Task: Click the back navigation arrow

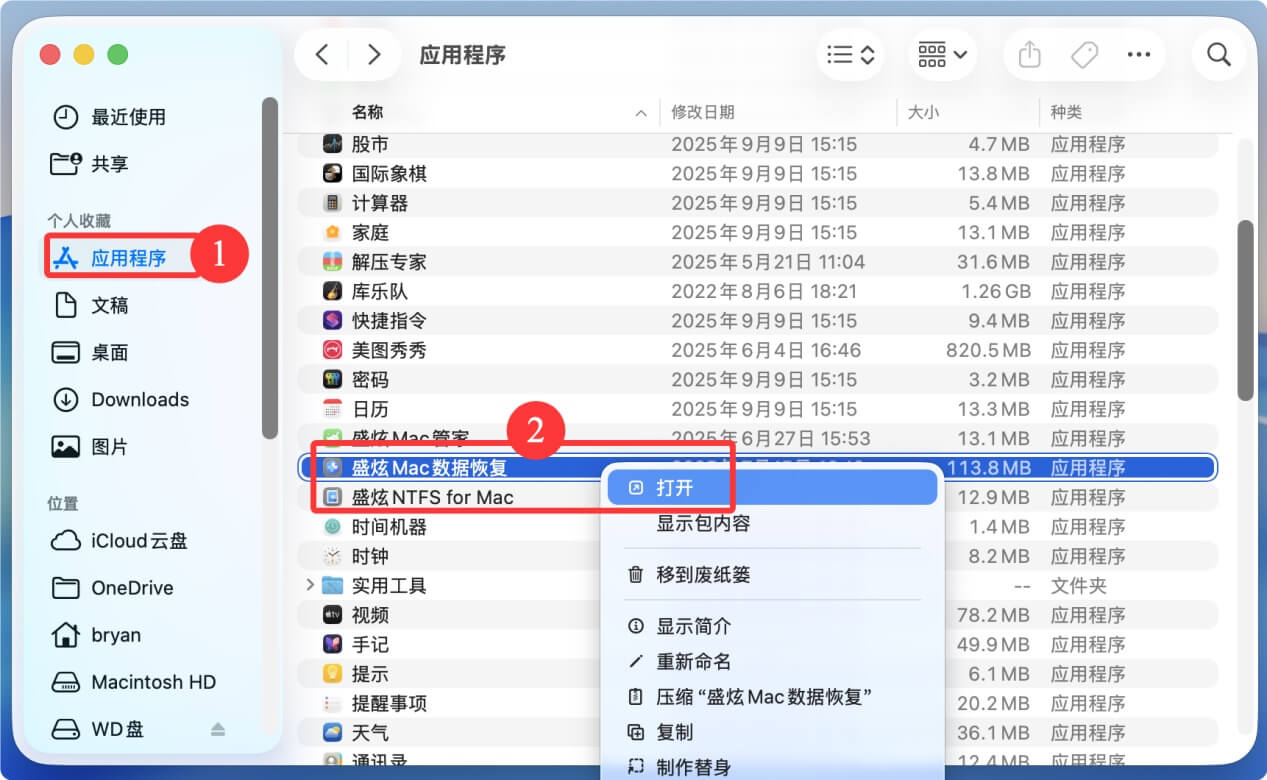Action: click(x=322, y=55)
